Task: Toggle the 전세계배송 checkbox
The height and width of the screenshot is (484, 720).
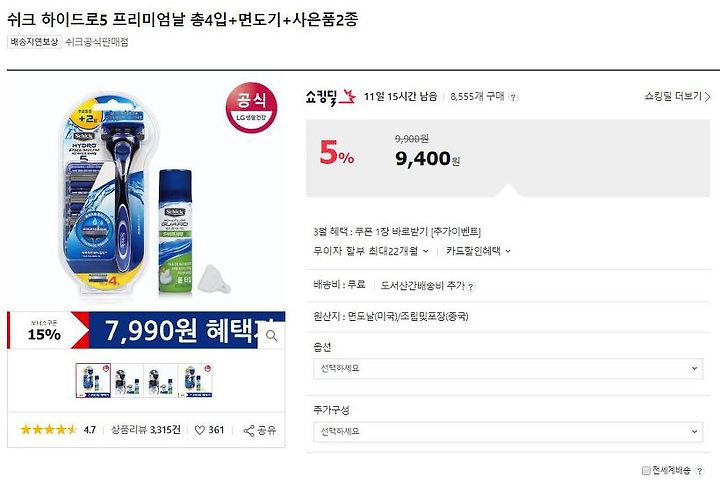Action: [646, 471]
